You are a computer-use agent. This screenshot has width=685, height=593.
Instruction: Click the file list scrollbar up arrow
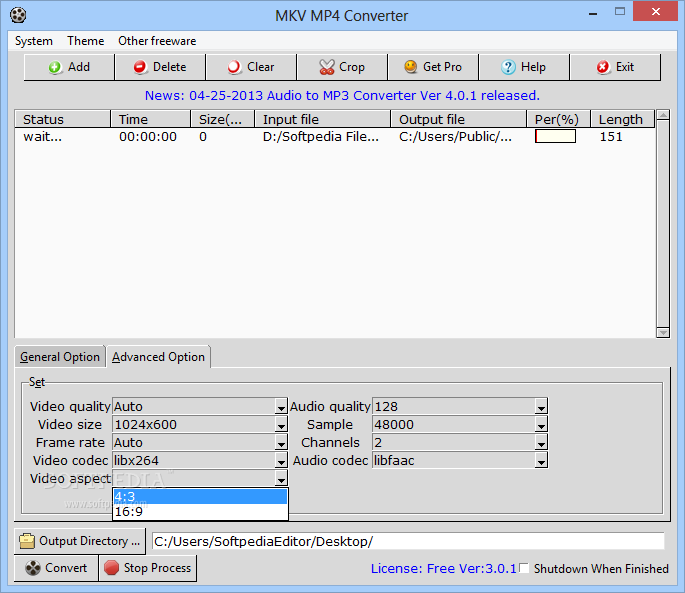(663, 115)
